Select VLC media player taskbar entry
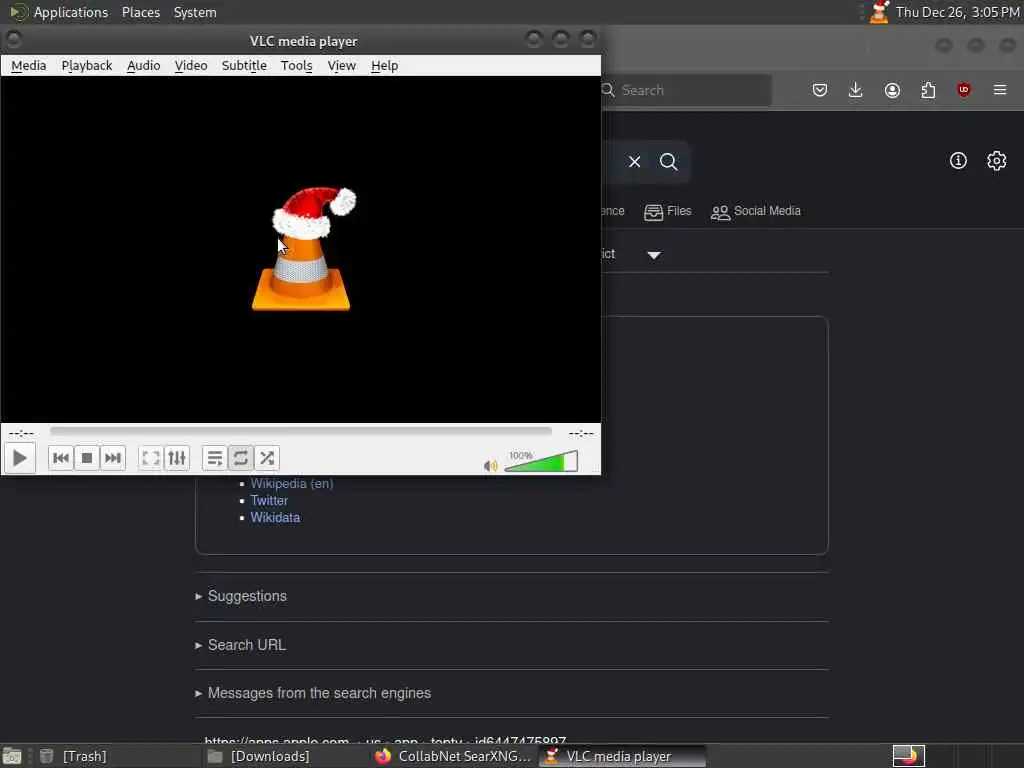 [622, 756]
